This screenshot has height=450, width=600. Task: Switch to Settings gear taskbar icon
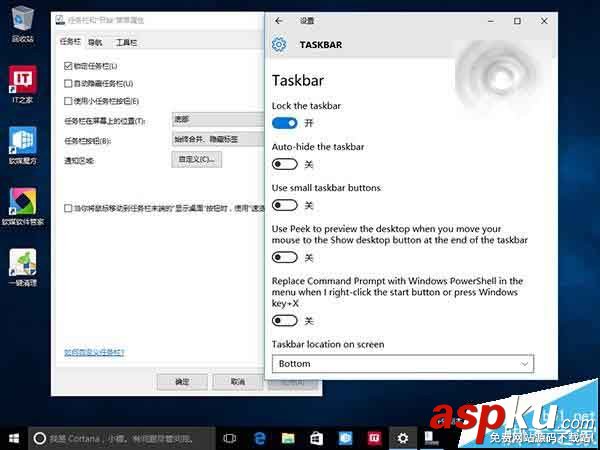click(x=403, y=439)
